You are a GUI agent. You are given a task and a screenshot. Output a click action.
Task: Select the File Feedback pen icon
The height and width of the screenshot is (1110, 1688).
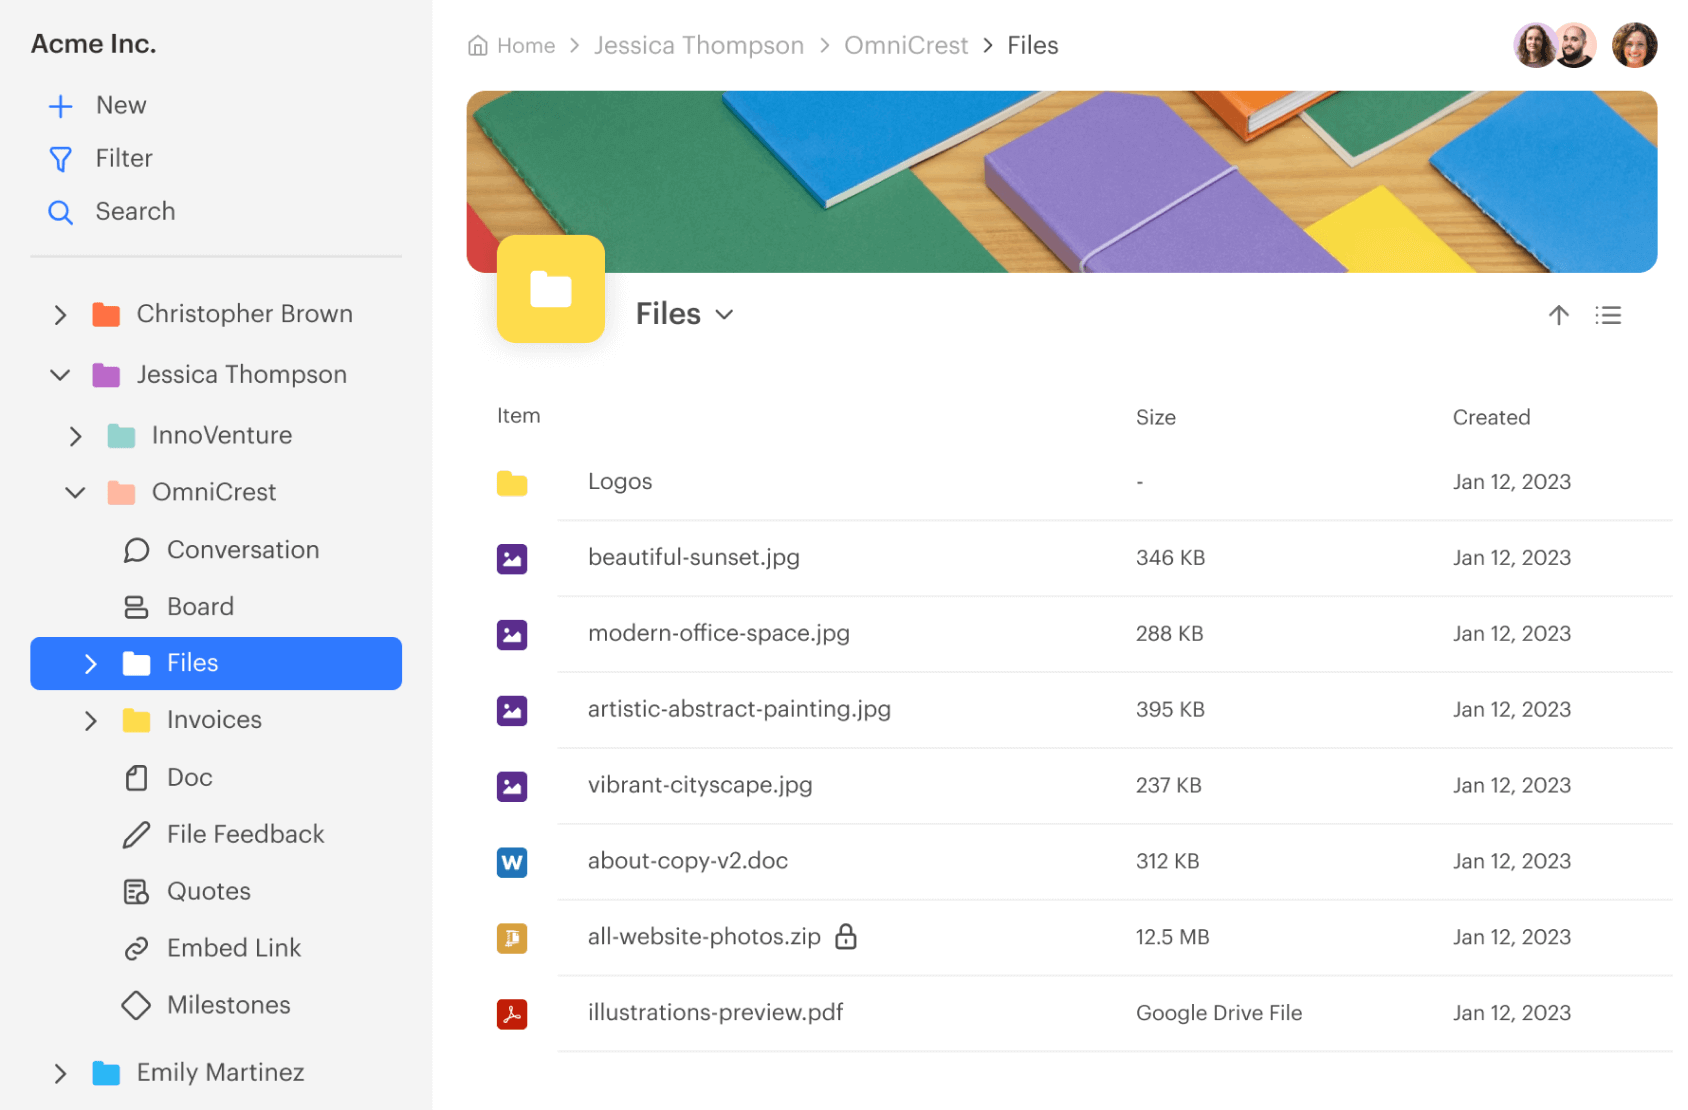point(137,834)
